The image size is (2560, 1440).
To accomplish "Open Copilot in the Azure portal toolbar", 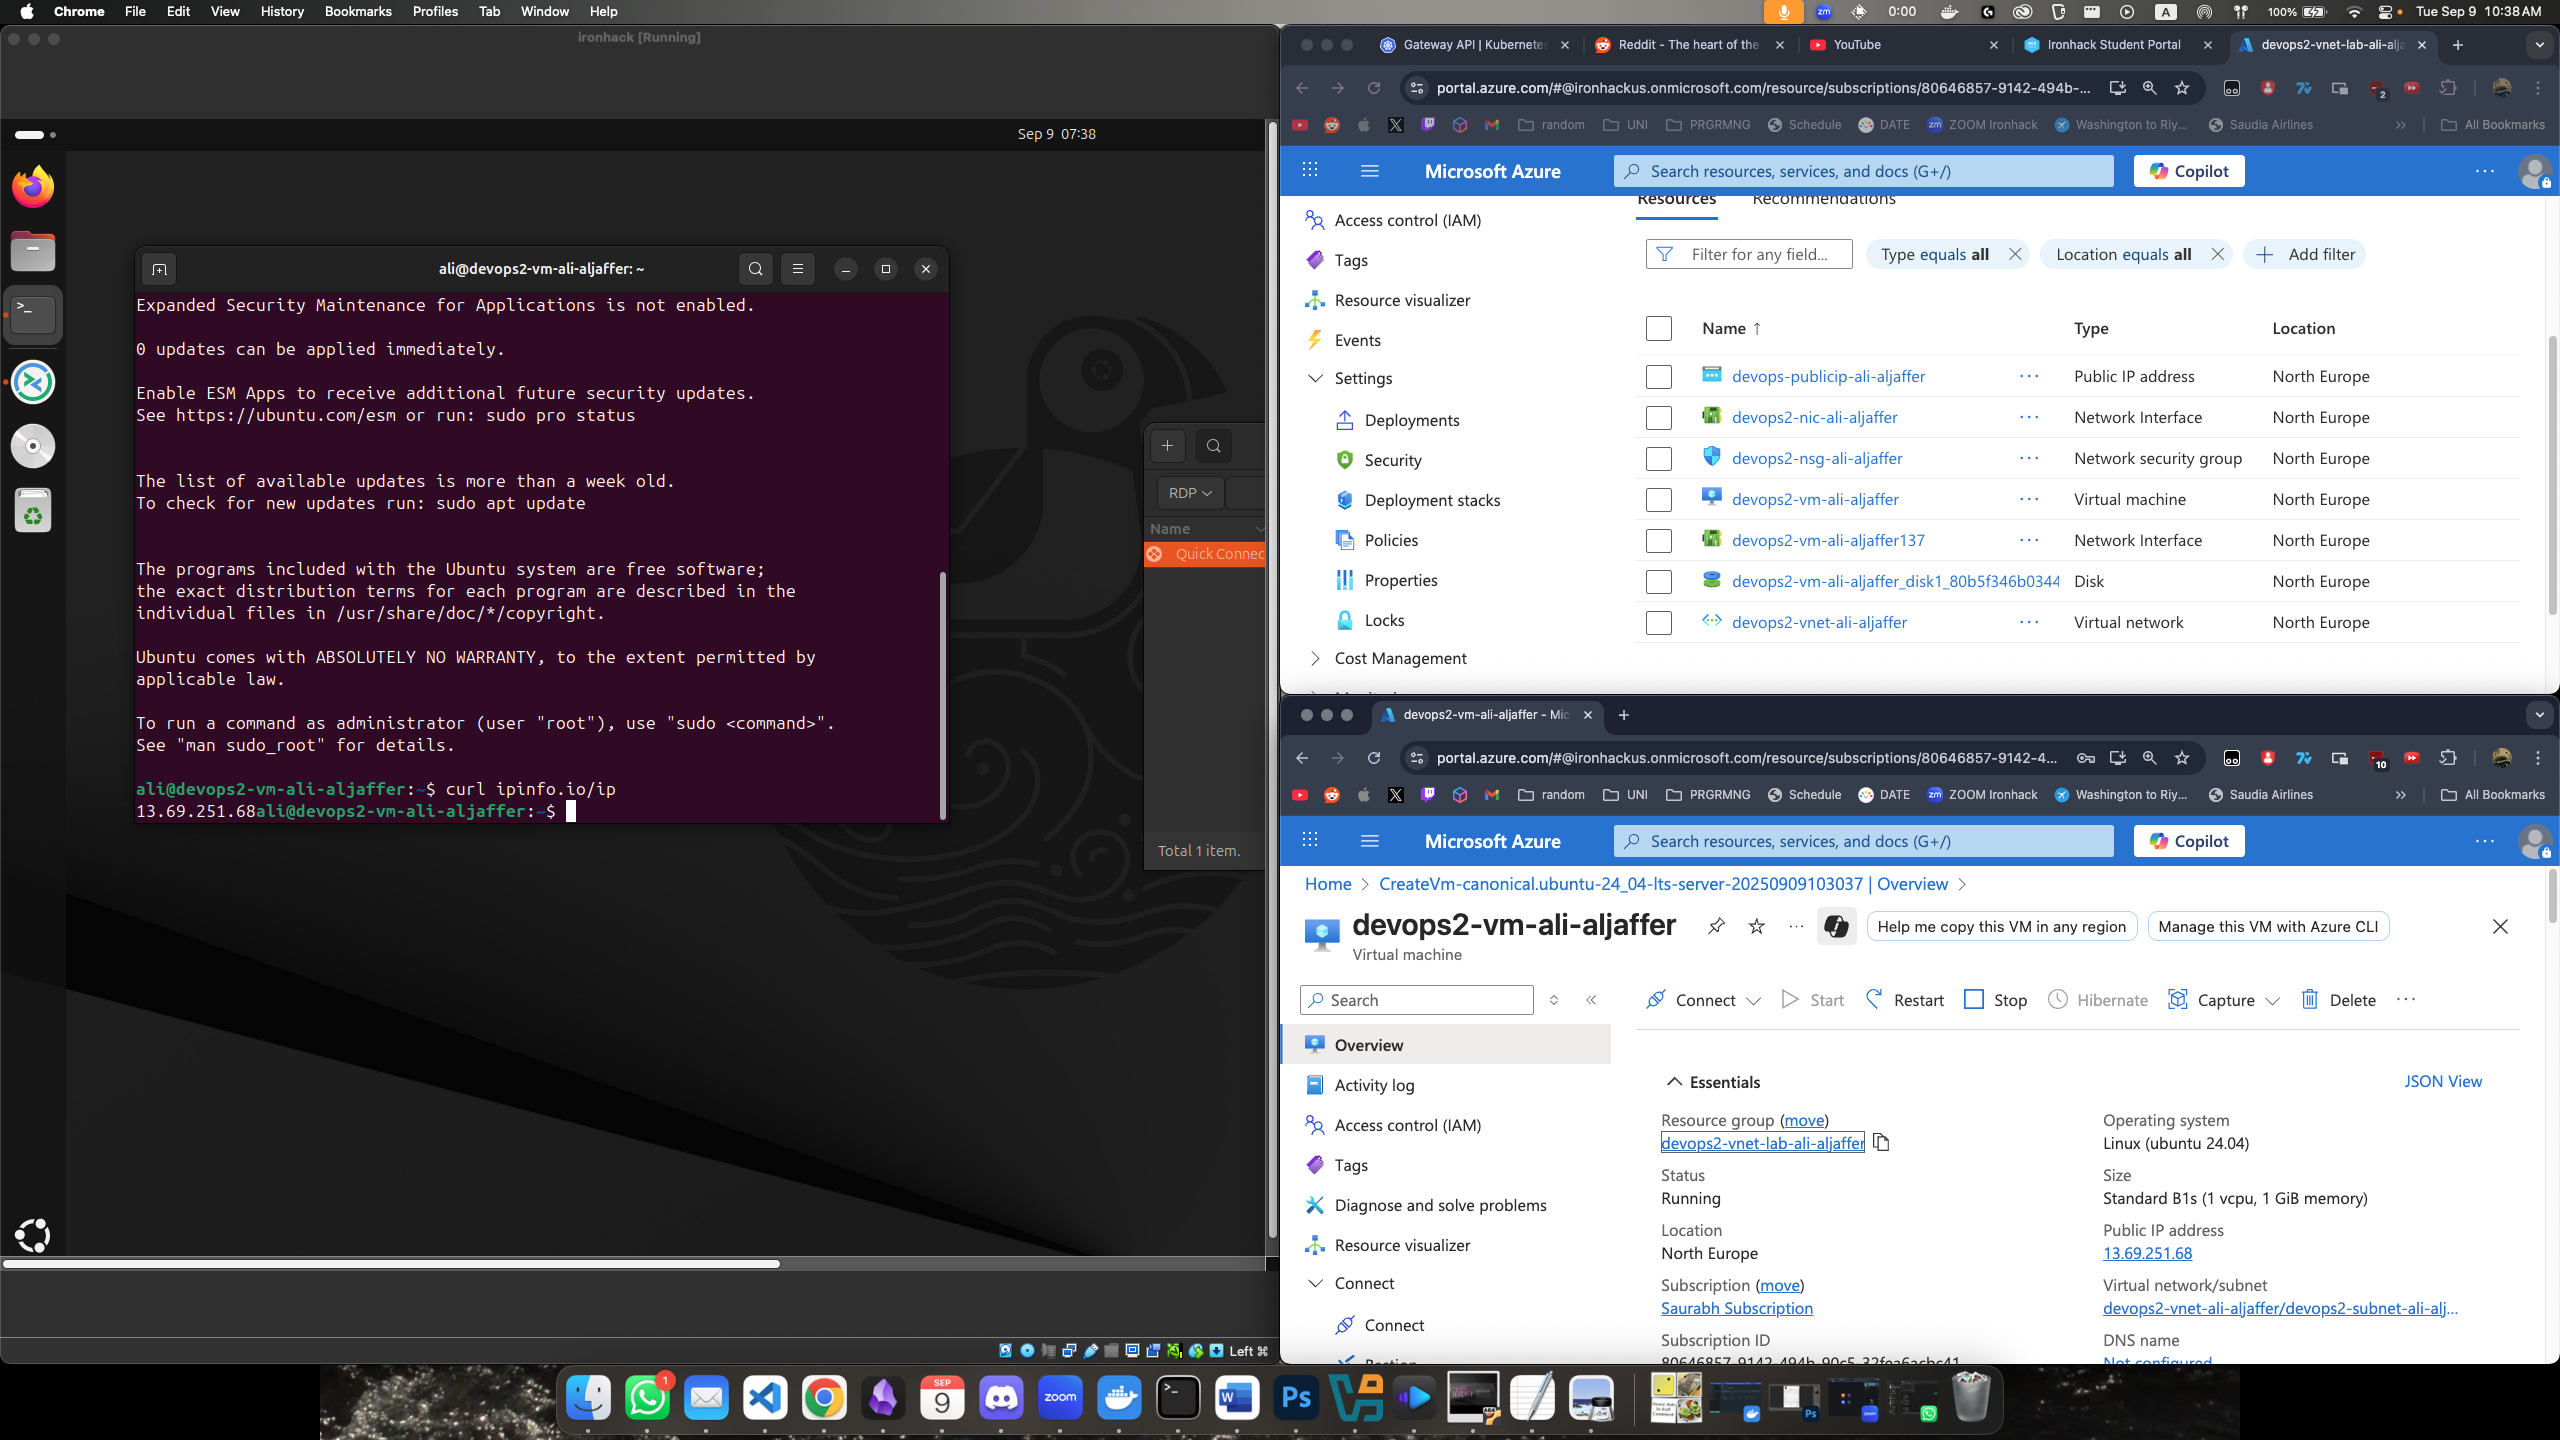I will point(2188,171).
